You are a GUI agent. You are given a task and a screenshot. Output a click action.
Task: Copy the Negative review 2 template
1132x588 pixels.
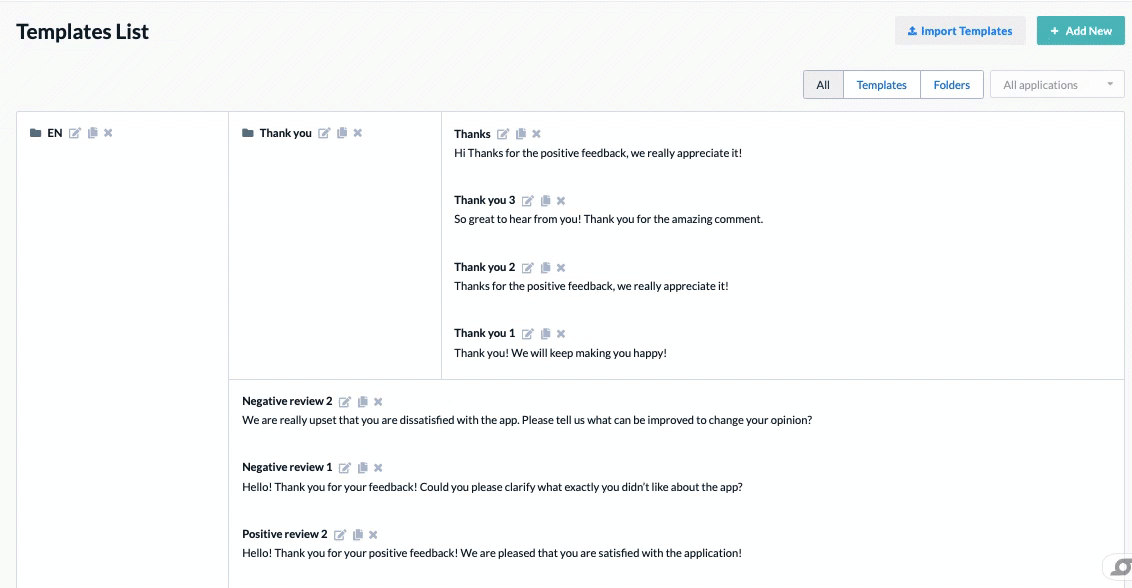point(362,402)
